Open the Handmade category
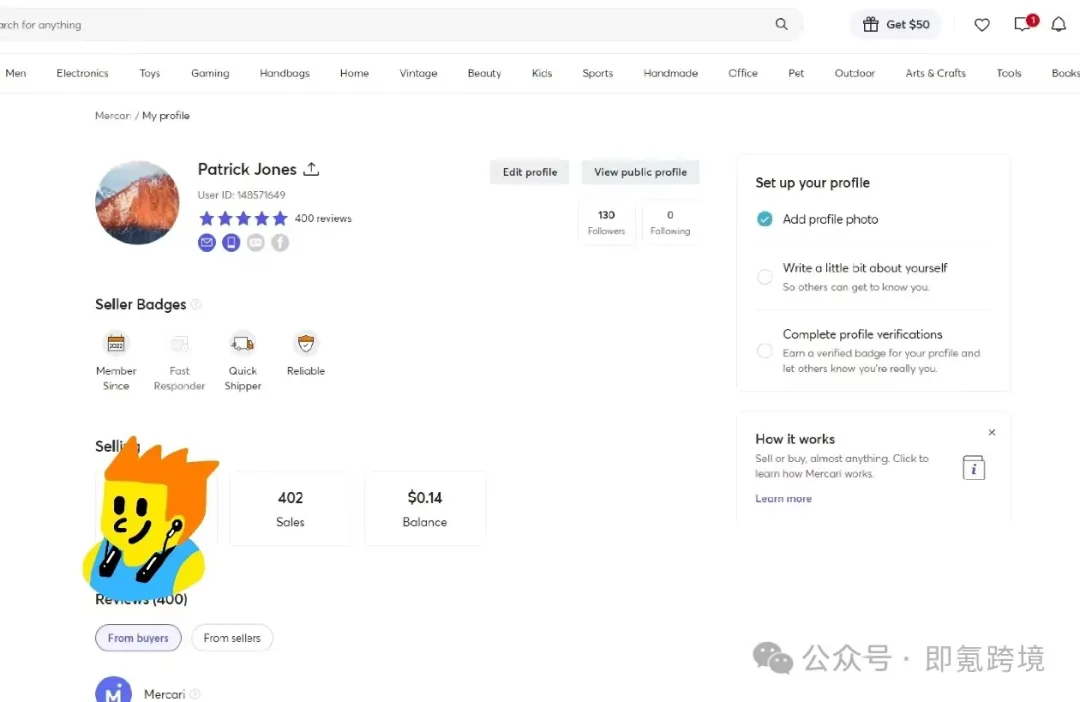The height and width of the screenshot is (702, 1080). point(671,73)
